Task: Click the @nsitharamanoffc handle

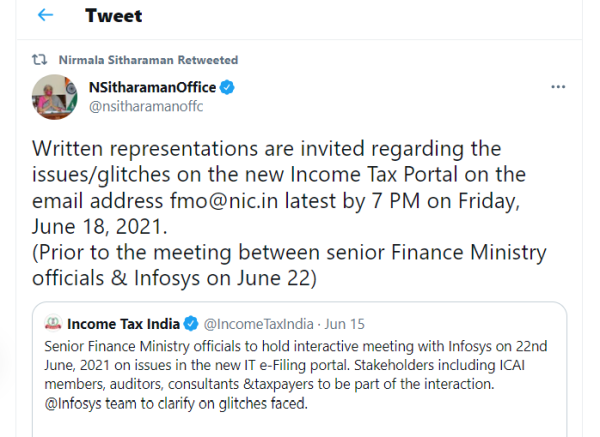Action: (147, 107)
